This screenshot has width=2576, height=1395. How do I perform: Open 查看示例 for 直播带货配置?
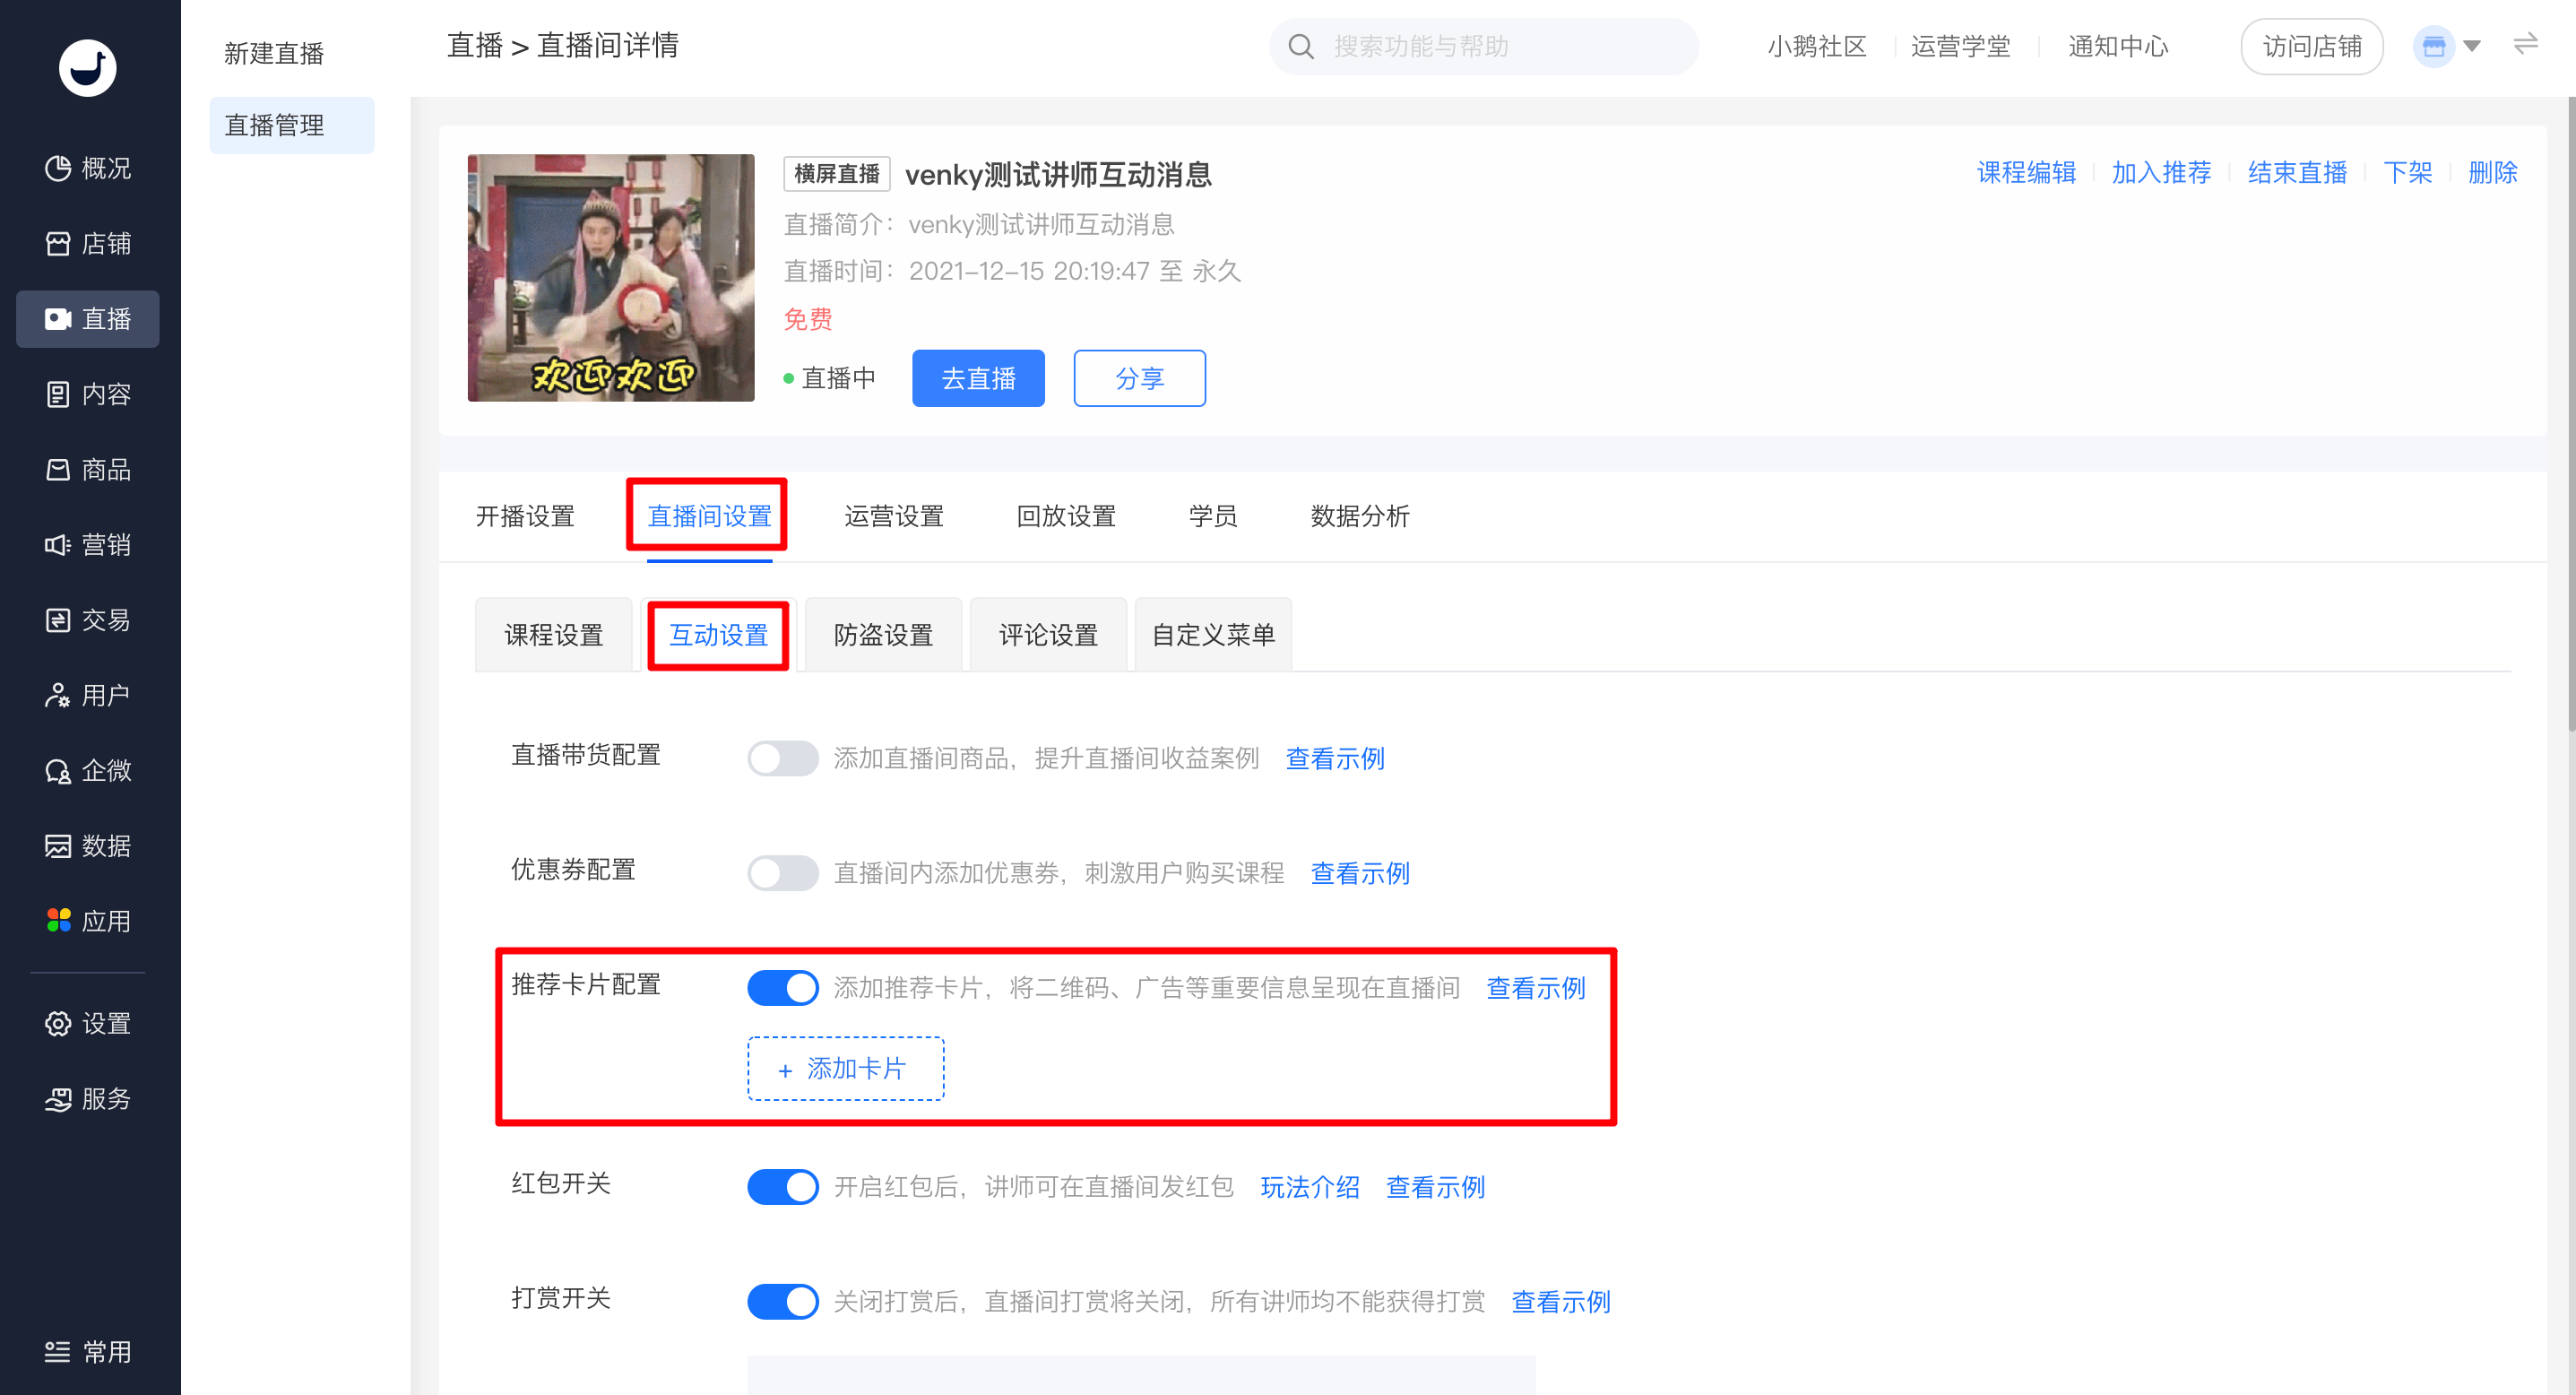(x=1334, y=758)
